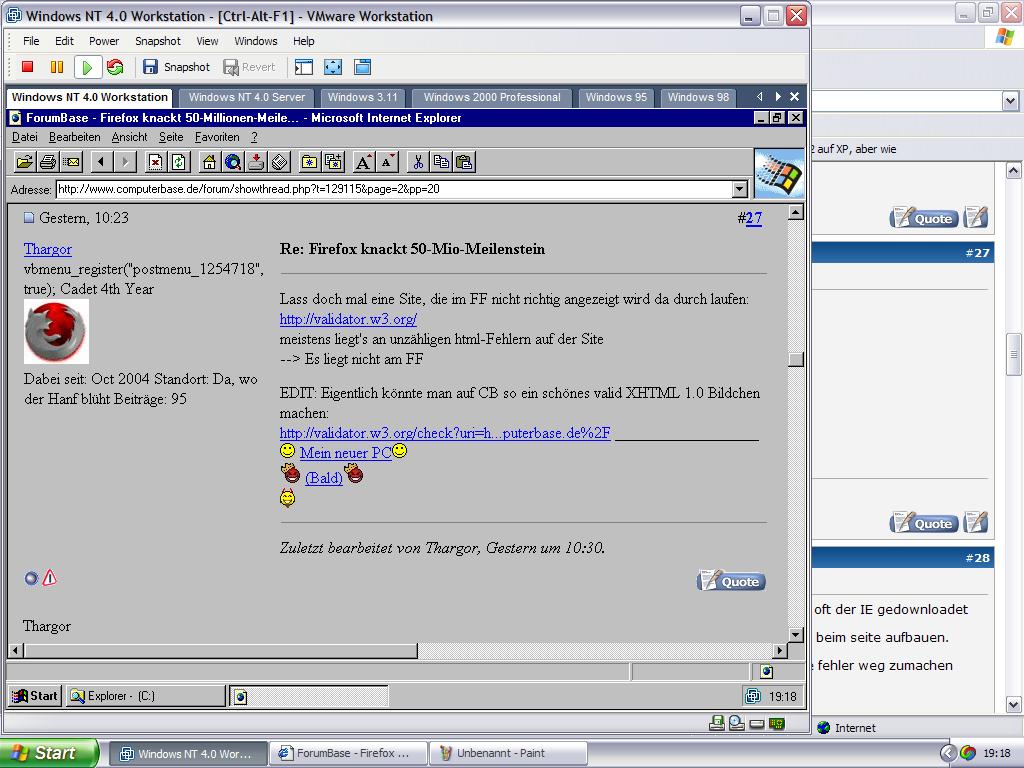Search the web using the globe magnifier icon

click(x=232, y=162)
